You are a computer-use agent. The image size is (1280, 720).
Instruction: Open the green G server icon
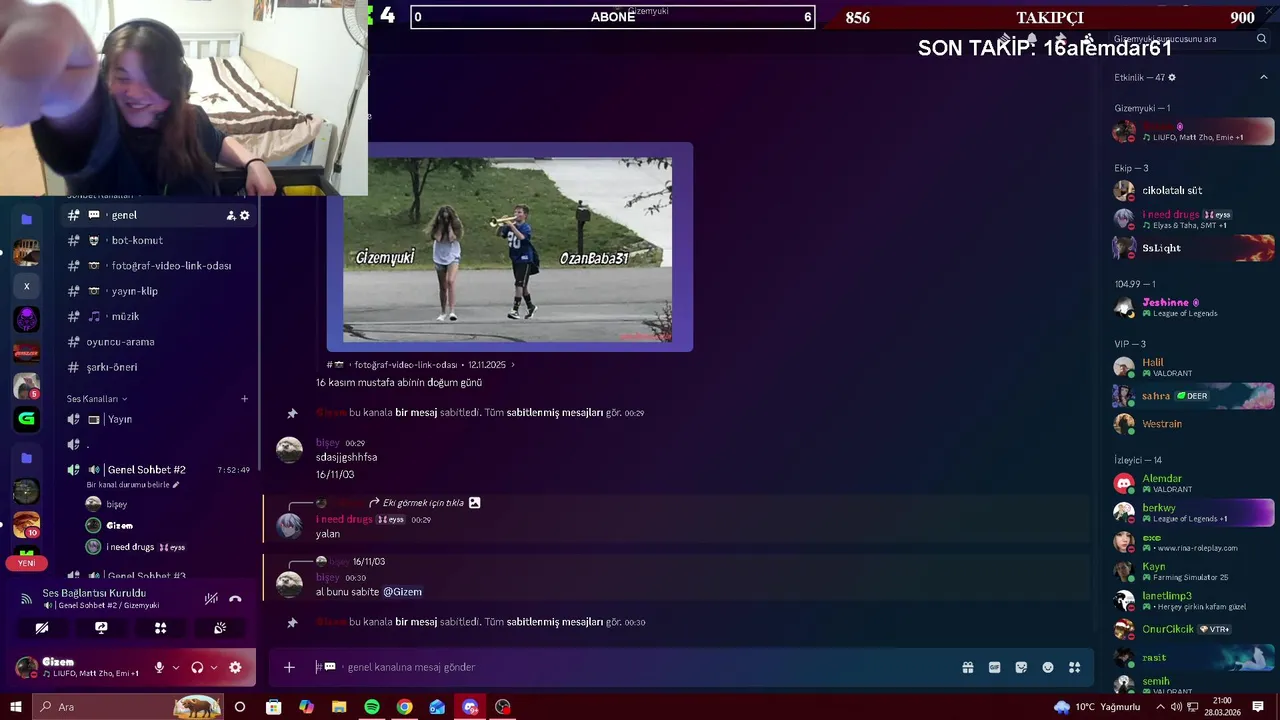(27, 419)
